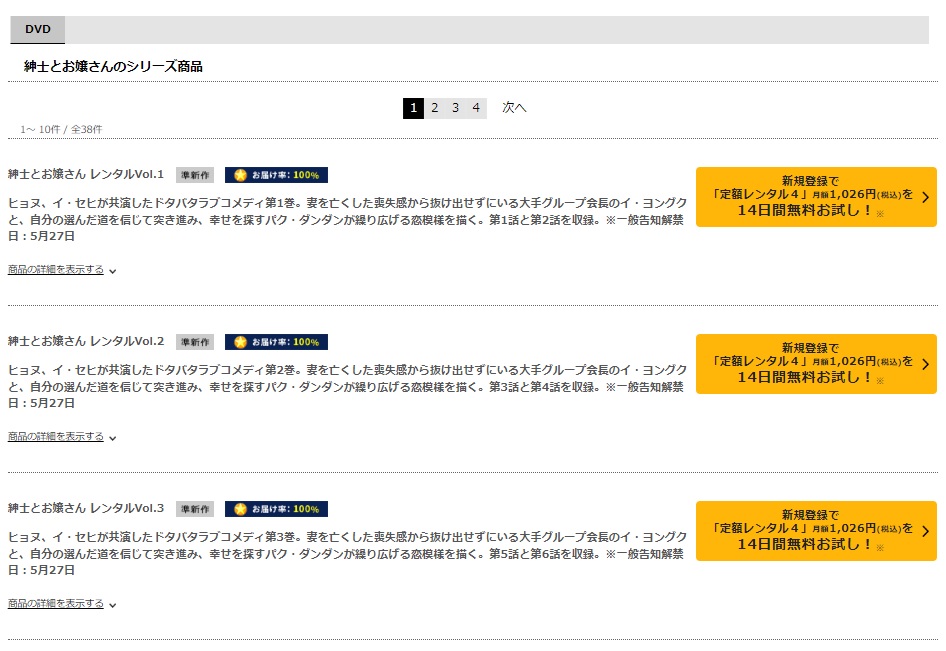Click the Vol.2 14日間無料お試し orange button
Viewport: 946px width, 651px height.
tap(816, 364)
